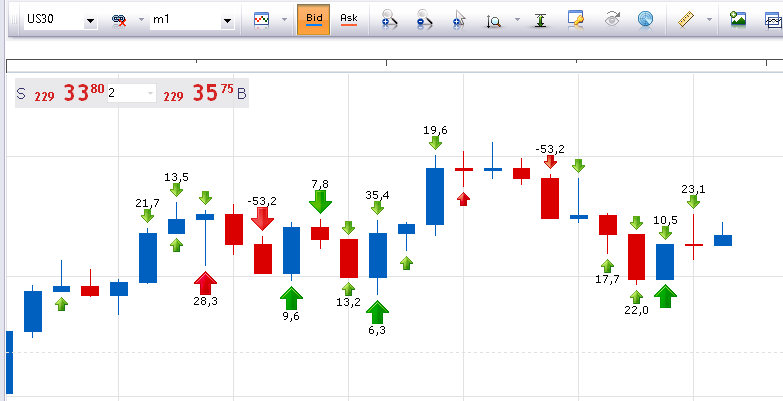This screenshot has width=783, height=401.
Task: Expand the chart type dropdown arrow
Action: click(x=284, y=20)
